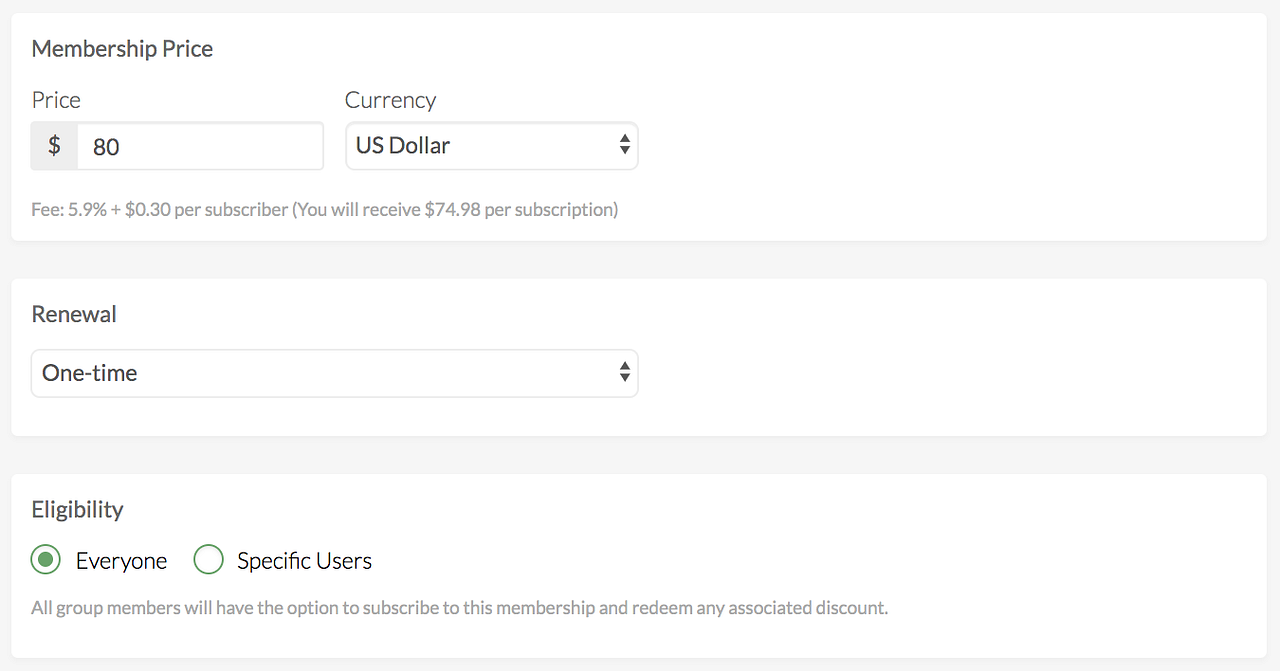The width and height of the screenshot is (1280, 671).
Task: Click the up-down arrows on Renewal selector
Action: pos(624,373)
